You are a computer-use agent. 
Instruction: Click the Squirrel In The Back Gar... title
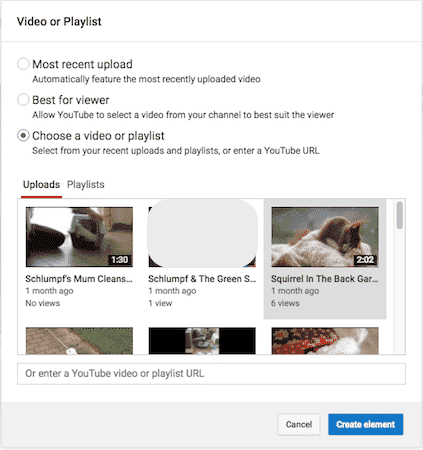click(x=325, y=279)
